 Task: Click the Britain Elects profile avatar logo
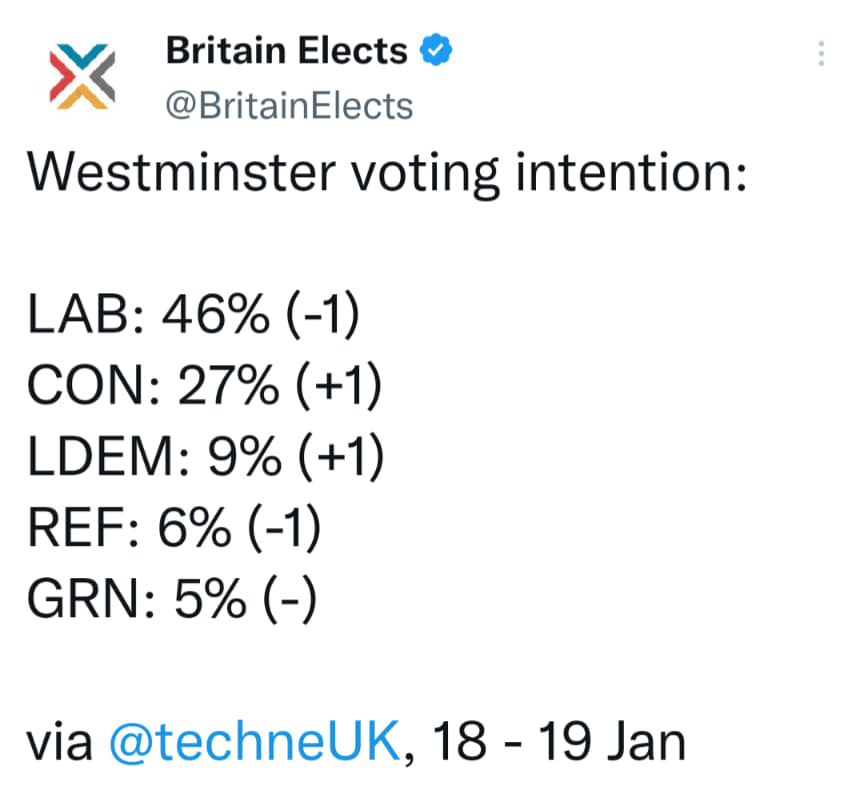tap(82, 75)
